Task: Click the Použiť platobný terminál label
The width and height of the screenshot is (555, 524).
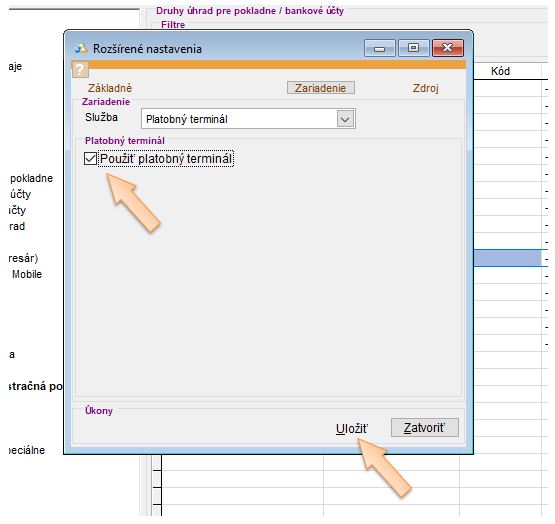Action: (x=166, y=159)
